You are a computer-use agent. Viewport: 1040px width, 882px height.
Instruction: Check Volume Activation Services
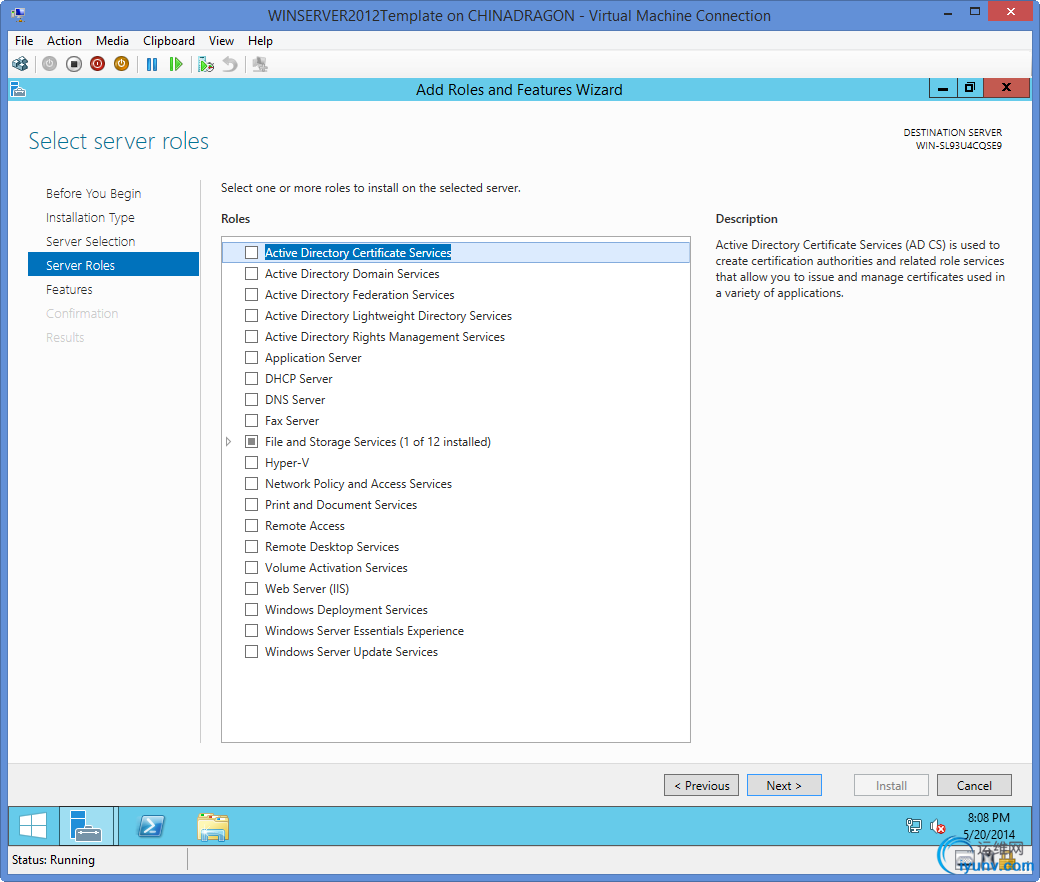(x=251, y=568)
